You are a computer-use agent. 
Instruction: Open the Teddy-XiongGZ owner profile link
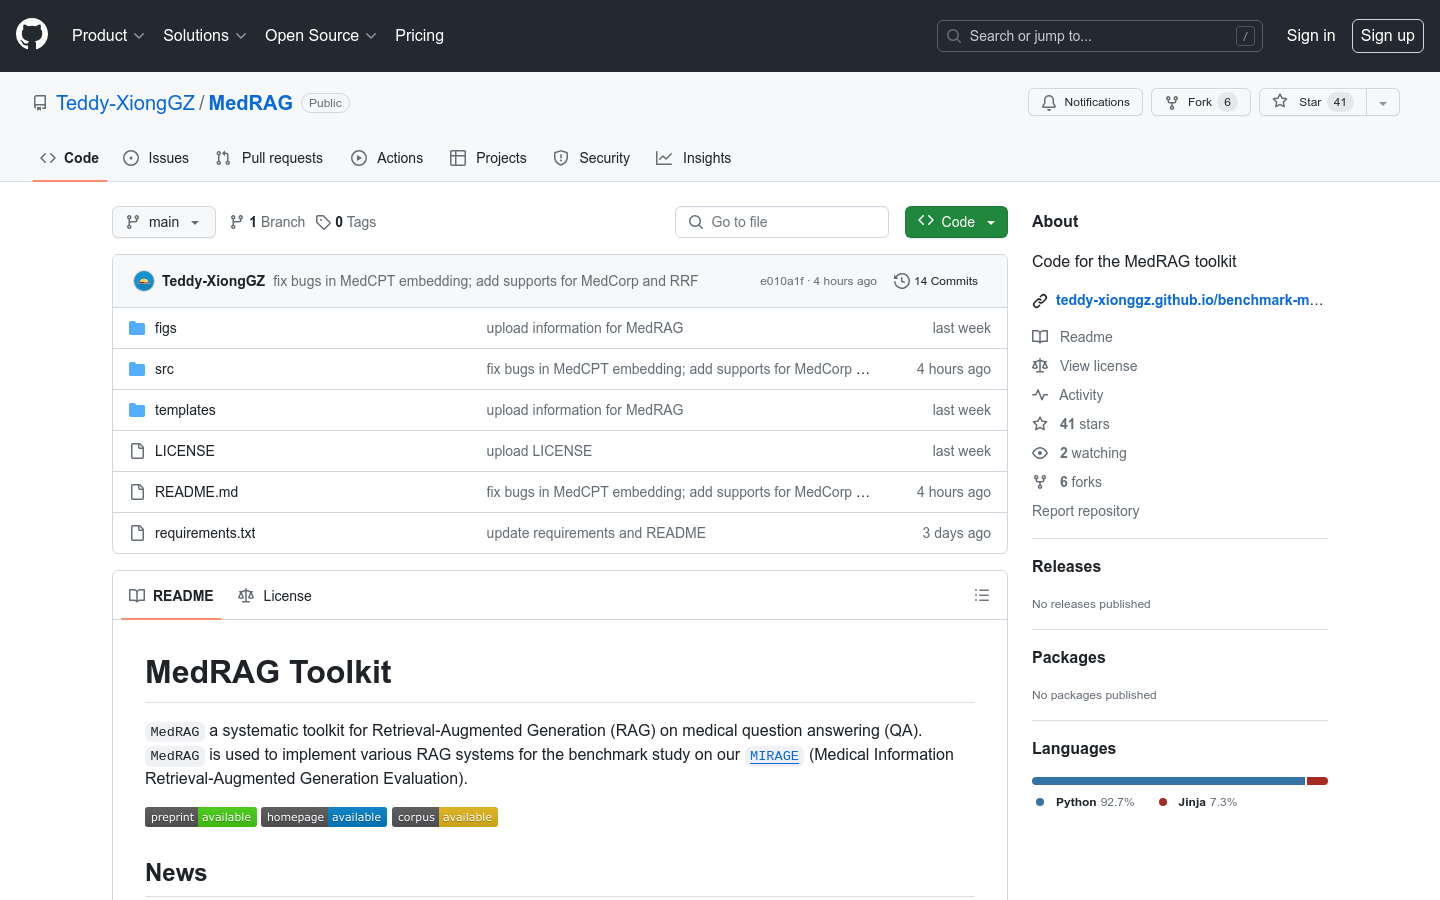click(125, 103)
